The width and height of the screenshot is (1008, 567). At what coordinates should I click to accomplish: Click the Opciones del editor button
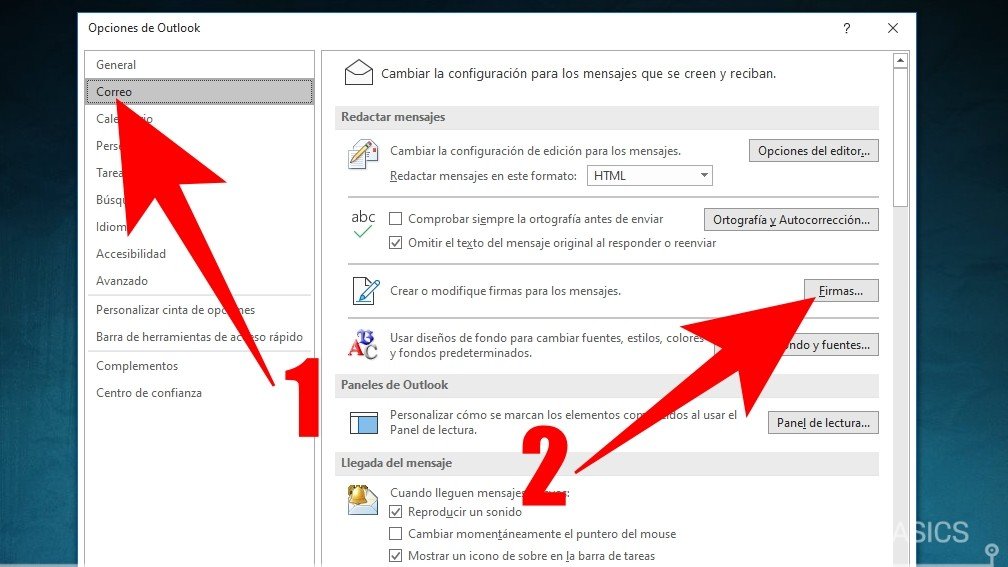tap(813, 151)
